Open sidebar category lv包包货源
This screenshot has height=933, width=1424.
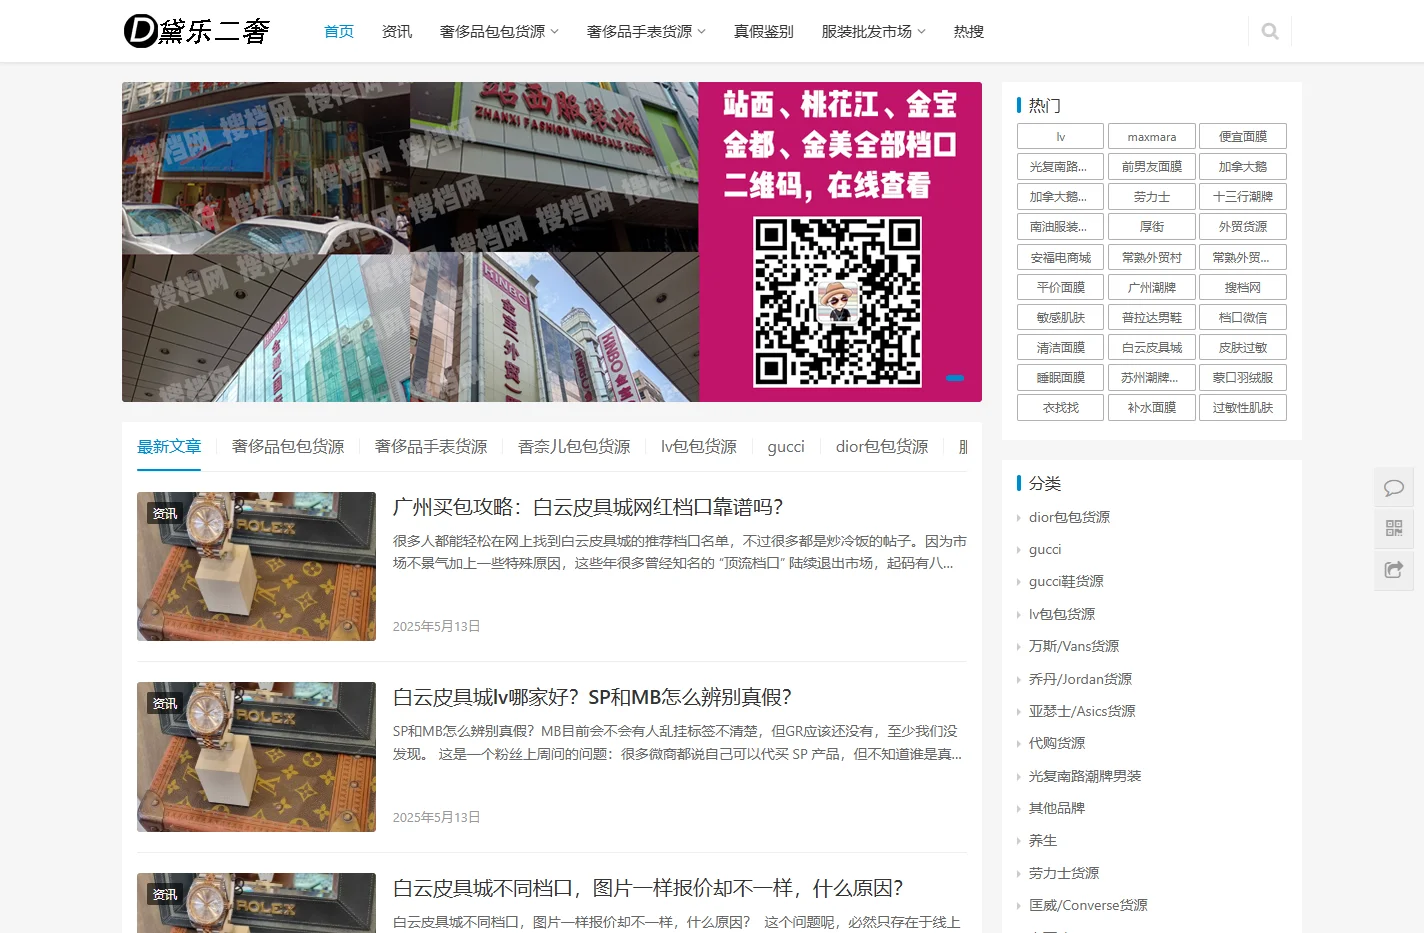click(1062, 614)
